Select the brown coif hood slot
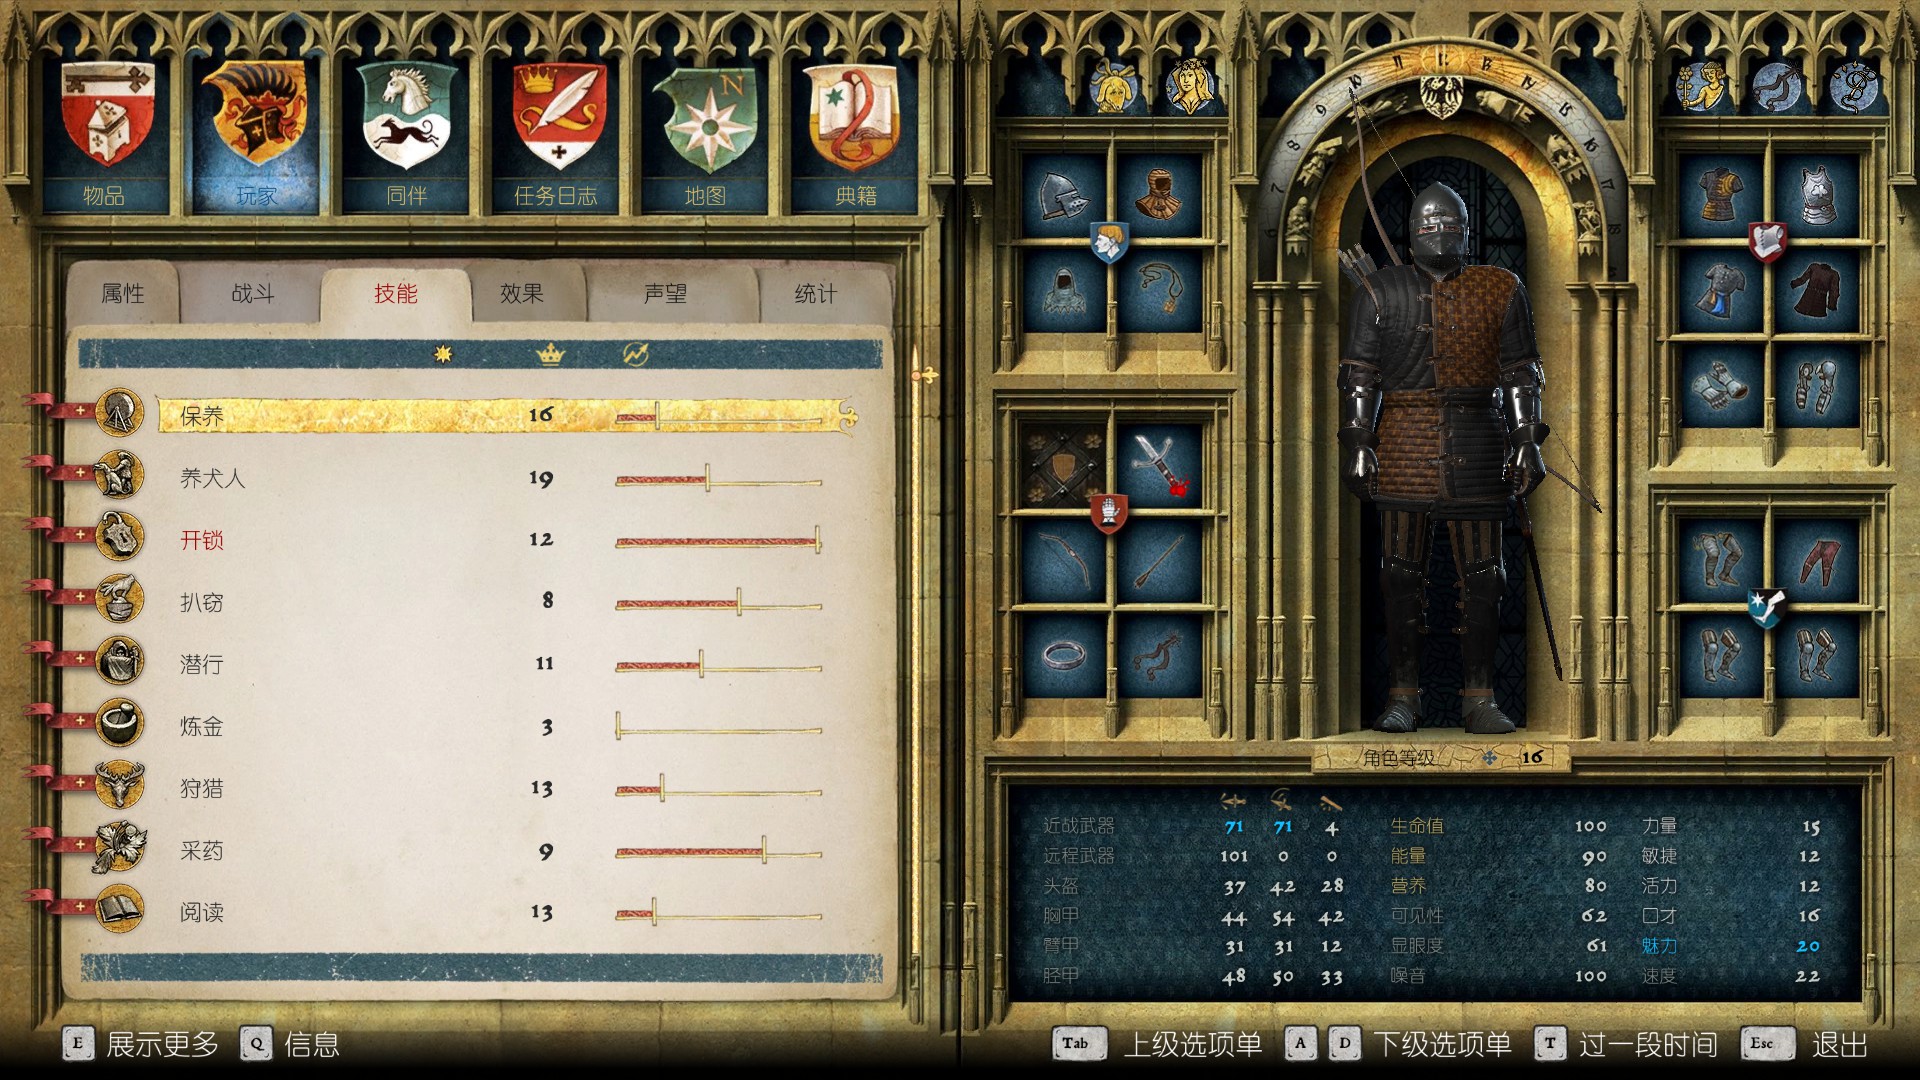The height and width of the screenshot is (1080, 1920). click(x=1159, y=195)
